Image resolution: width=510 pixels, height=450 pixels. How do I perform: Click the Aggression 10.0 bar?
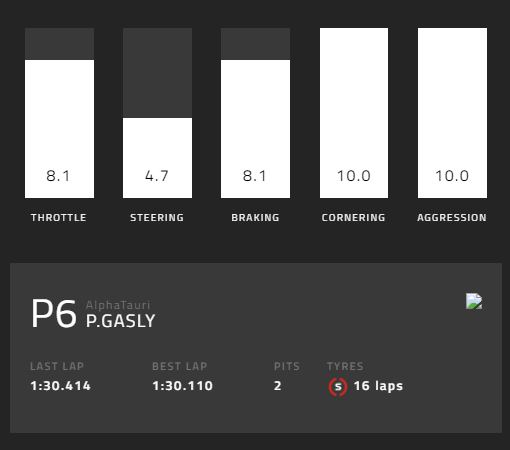pos(452,113)
